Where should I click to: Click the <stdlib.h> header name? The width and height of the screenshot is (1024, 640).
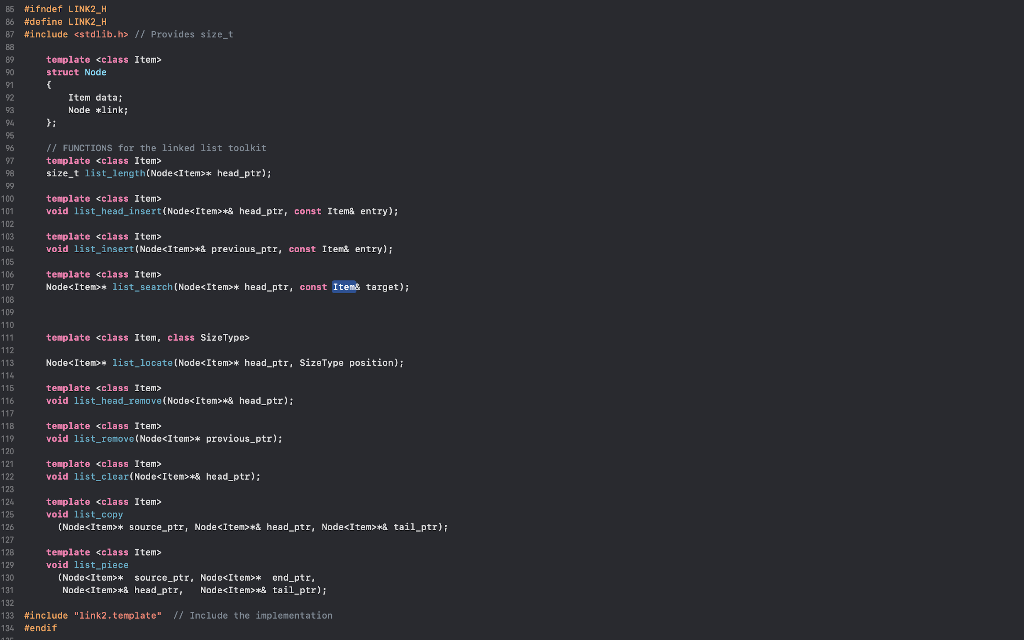coord(101,35)
